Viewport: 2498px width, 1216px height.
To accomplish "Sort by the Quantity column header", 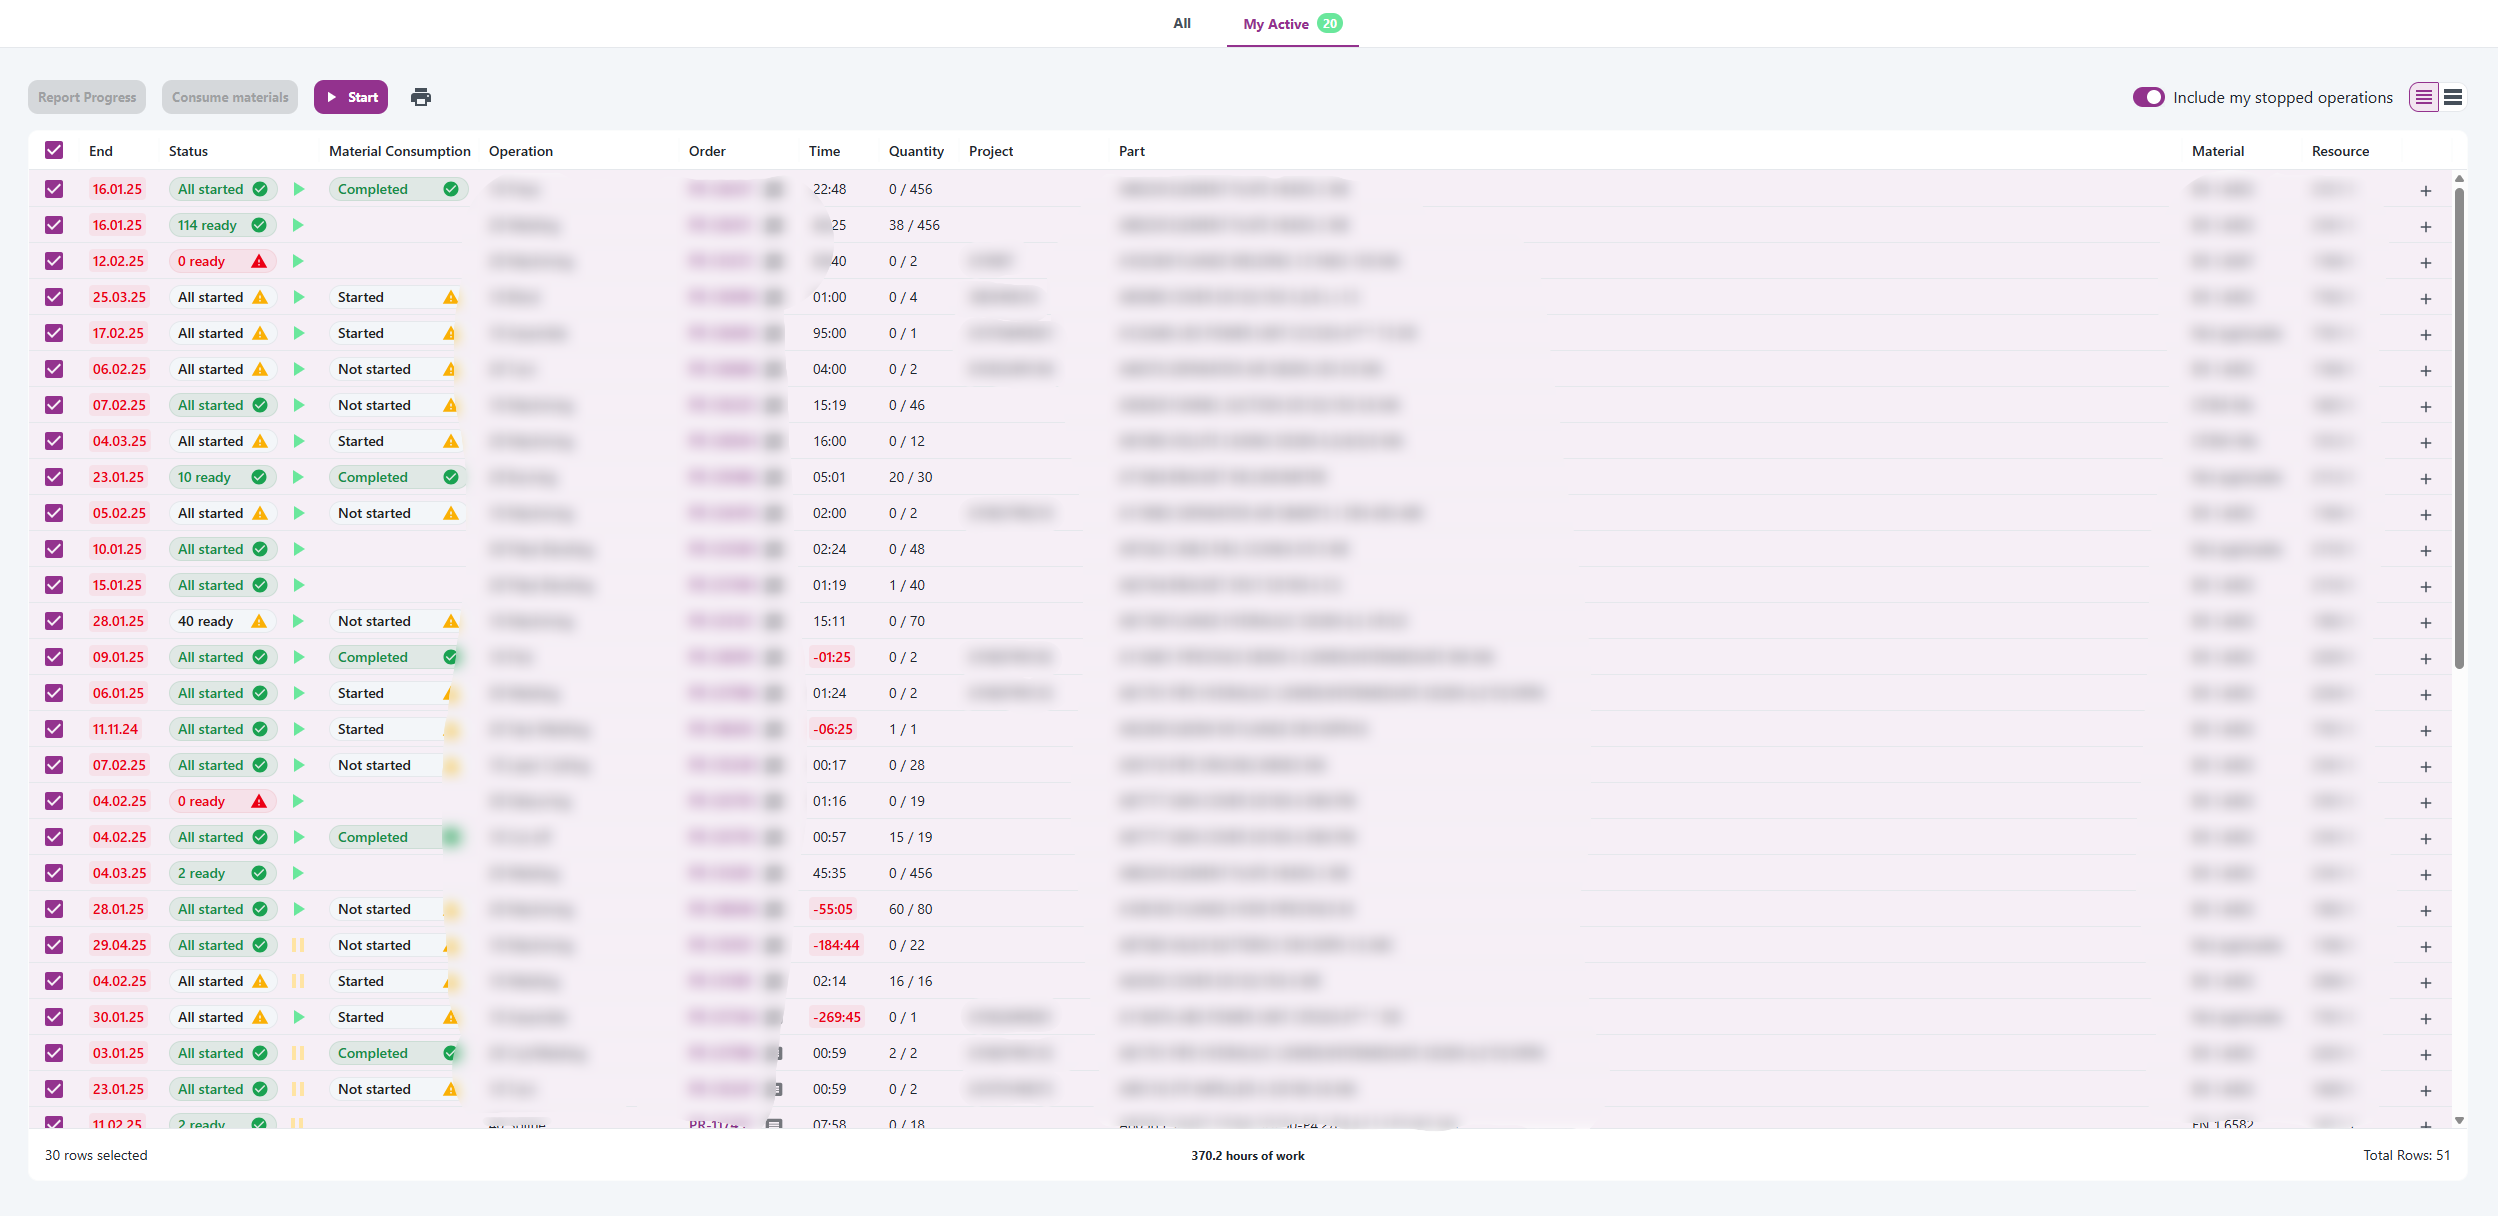I will coord(915,151).
